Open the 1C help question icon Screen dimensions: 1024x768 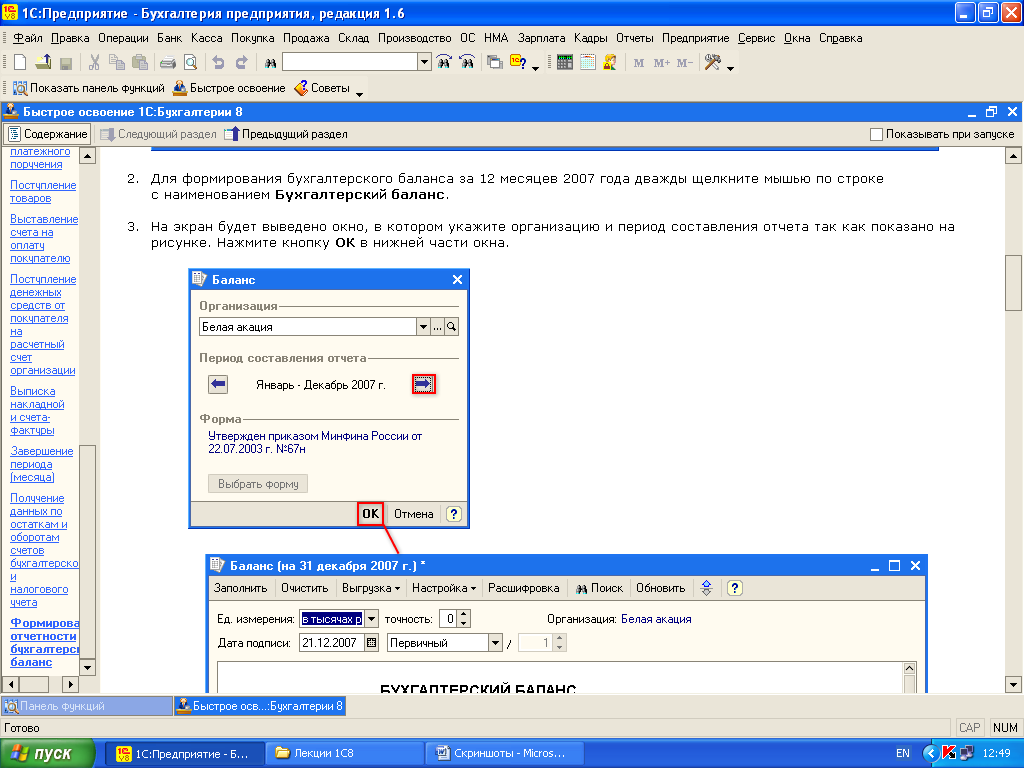click(519, 63)
